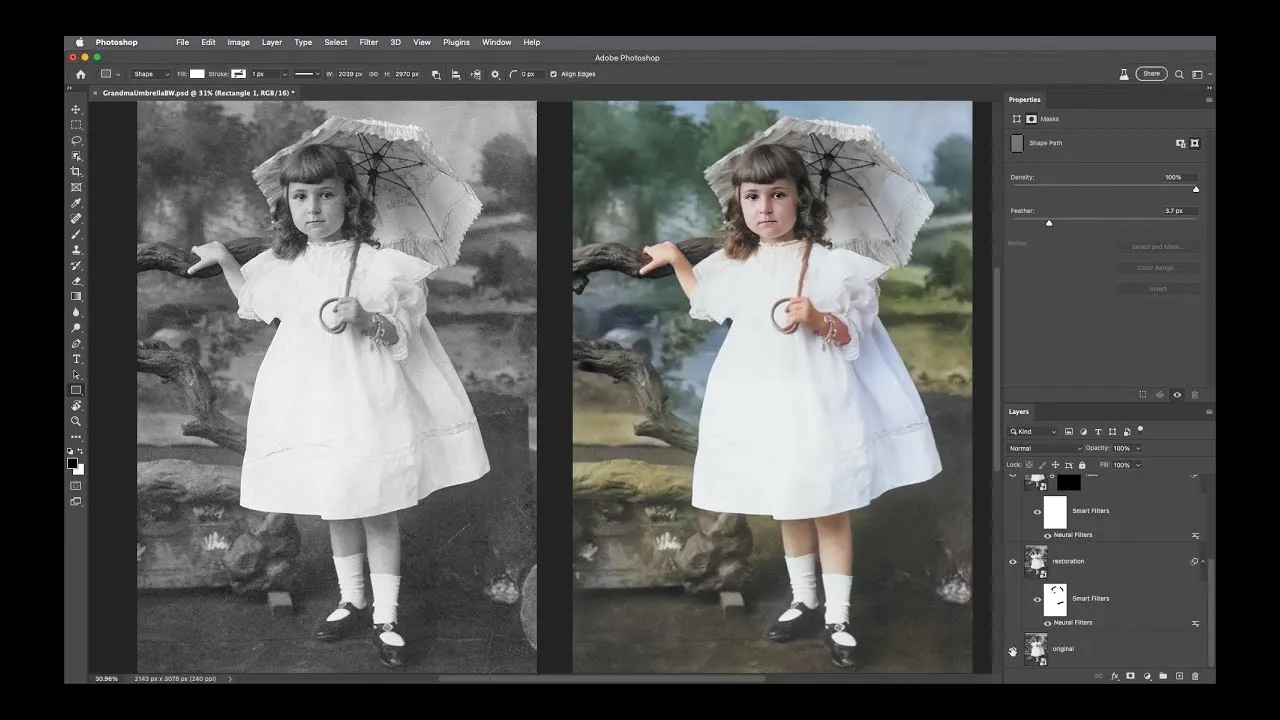The height and width of the screenshot is (720, 1280).
Task: Select the fx layer styles icon
Action: (x=1113, y=676)
